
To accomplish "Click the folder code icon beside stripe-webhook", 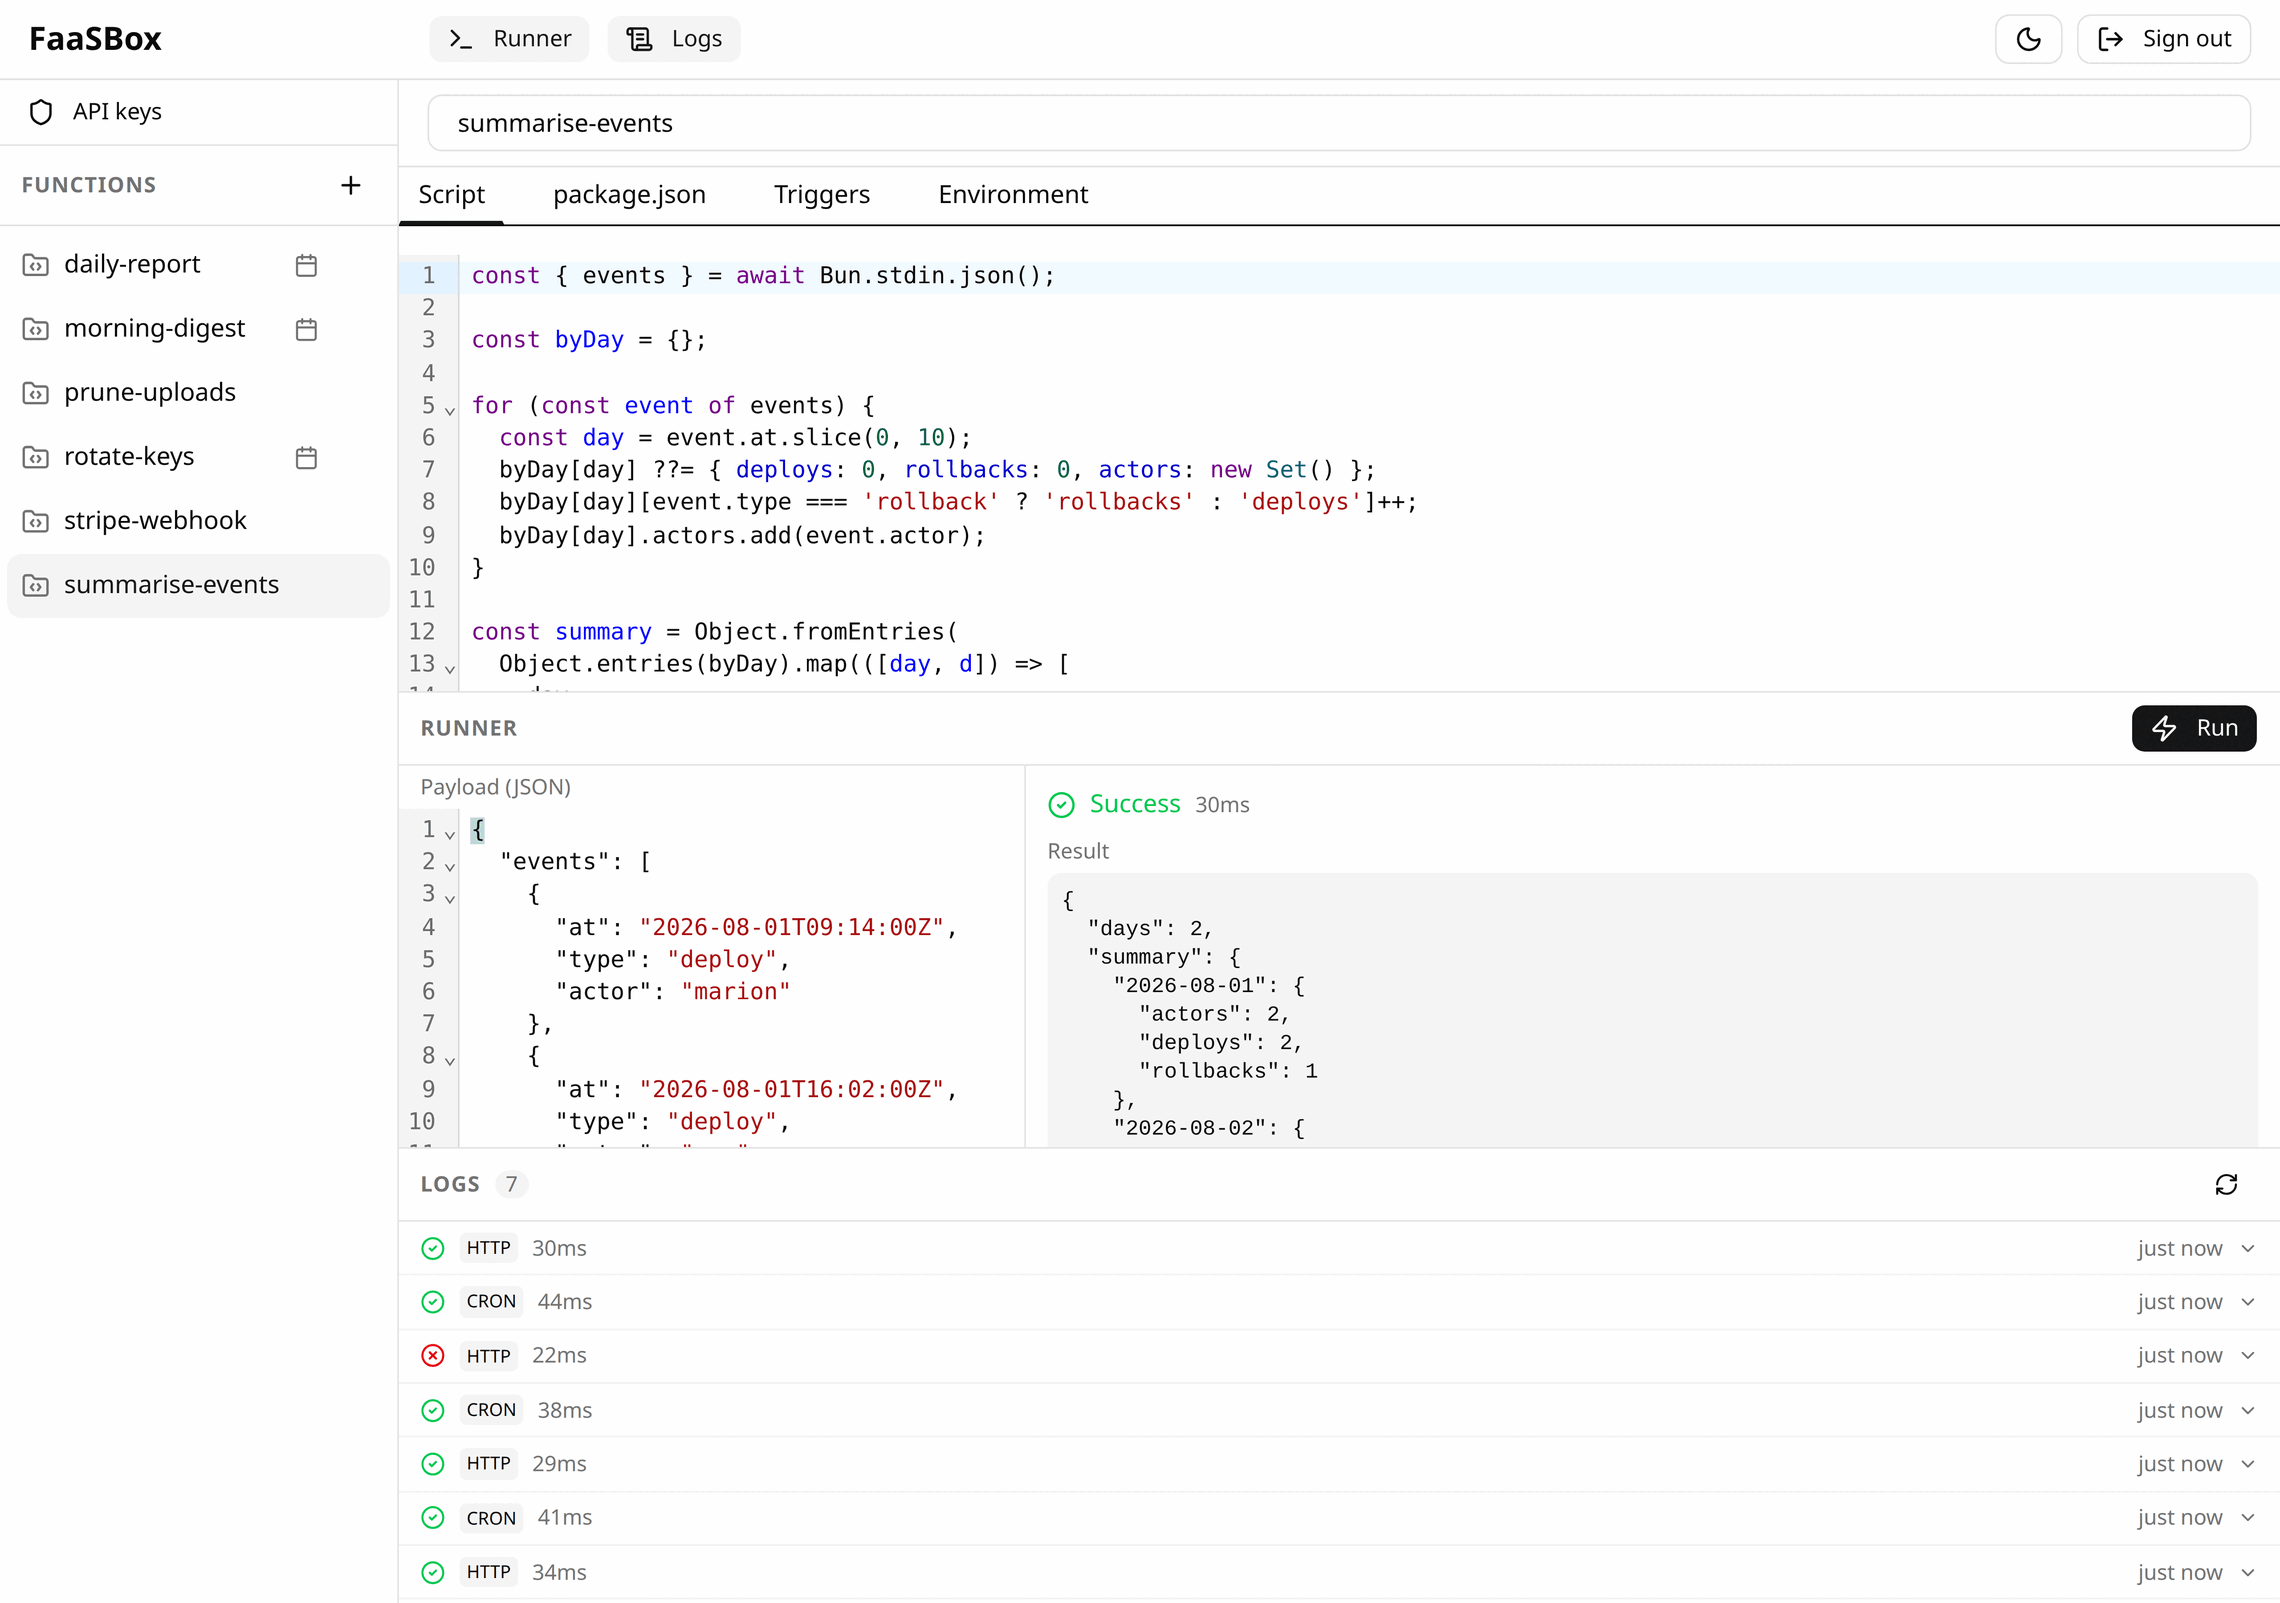I will 36,521.
